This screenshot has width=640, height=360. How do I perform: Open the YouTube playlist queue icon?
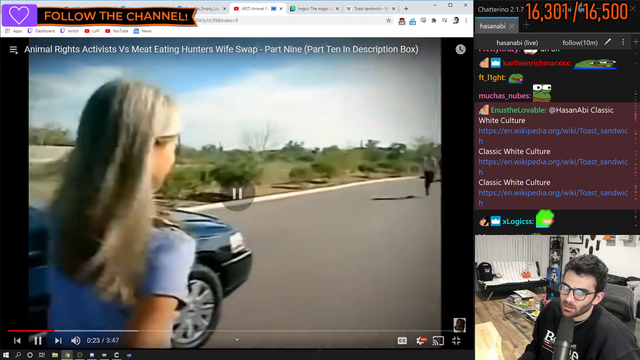(13, 50)
